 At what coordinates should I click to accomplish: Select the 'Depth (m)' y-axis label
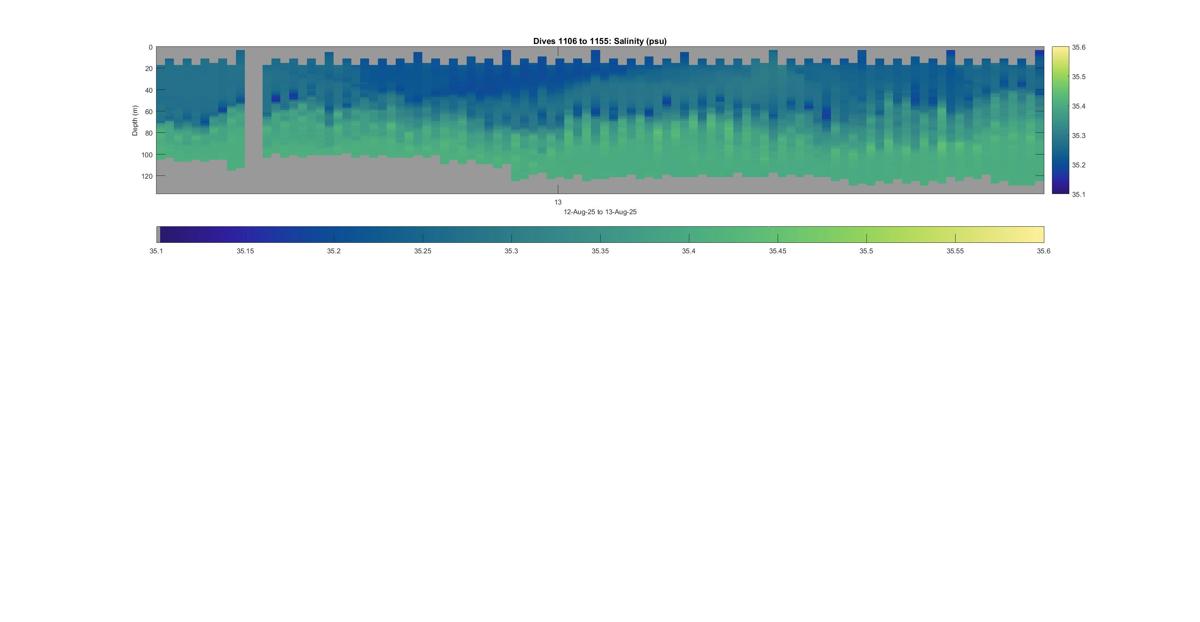pos(135,120)
